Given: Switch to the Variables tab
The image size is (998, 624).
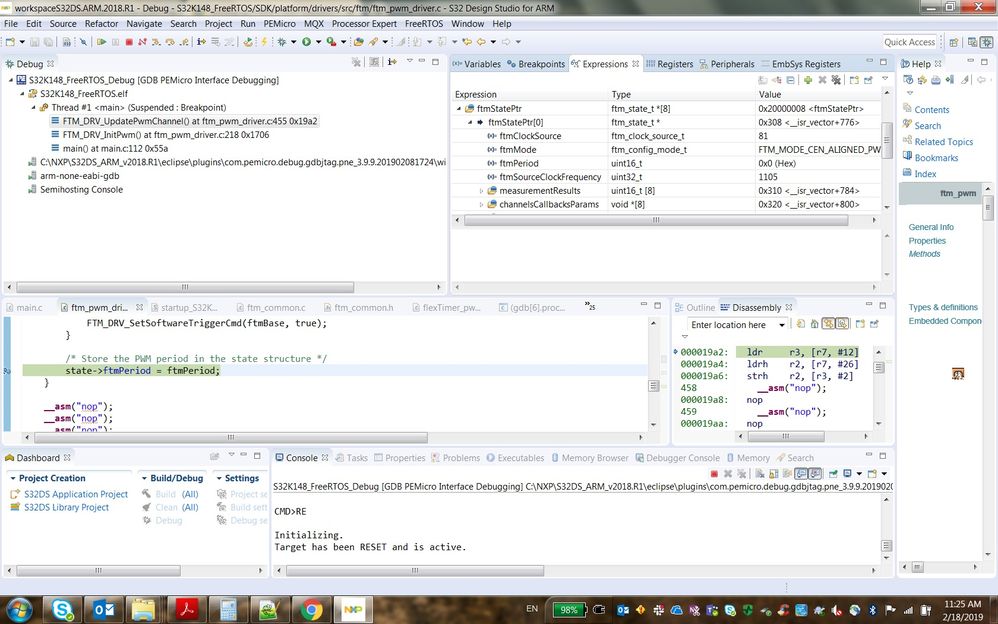Looking at the screenshot, I should pyautogui.click(x=477, y=64).
